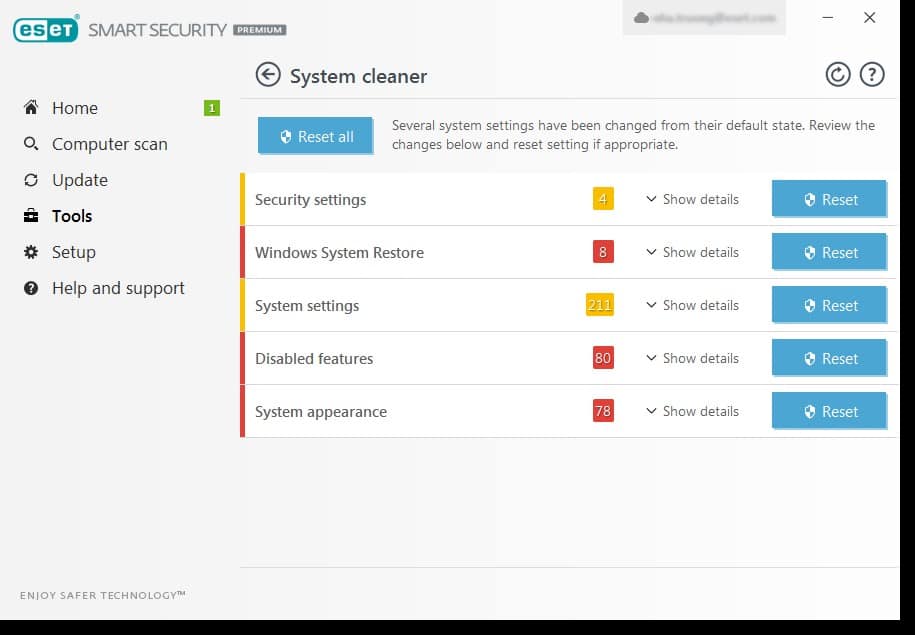
Task: Click the Computer scan magnifier icon
Action: pyautogui.click(x=31, y=144)
